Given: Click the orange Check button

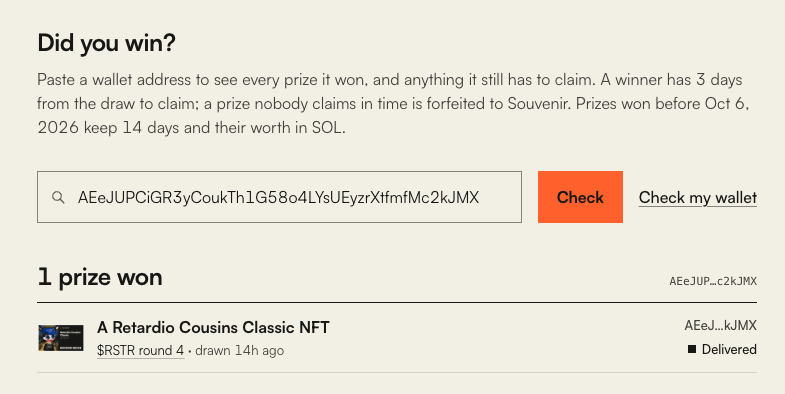Looking at the screenshot, I should [x=580, y=197].
